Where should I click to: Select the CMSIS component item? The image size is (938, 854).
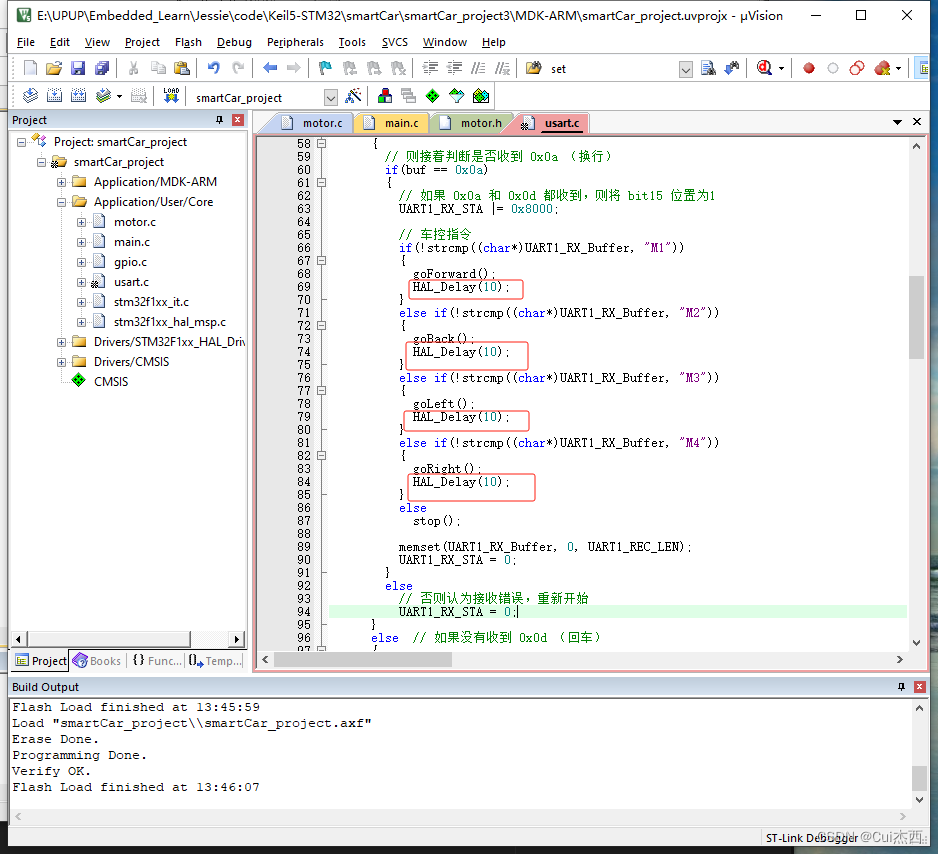pyautogui.click(x=111, y=382)
